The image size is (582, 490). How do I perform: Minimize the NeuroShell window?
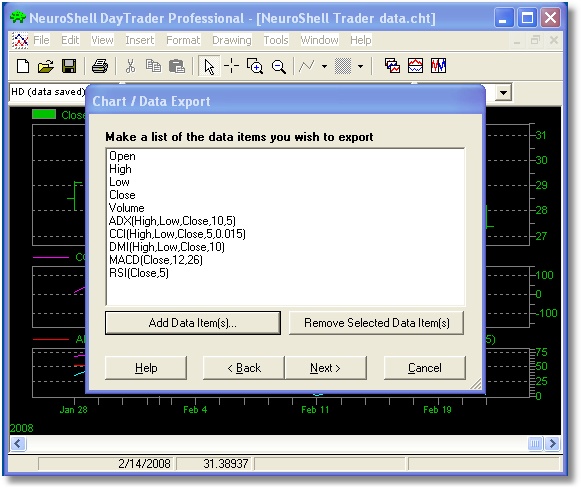(x=504, y=18)
